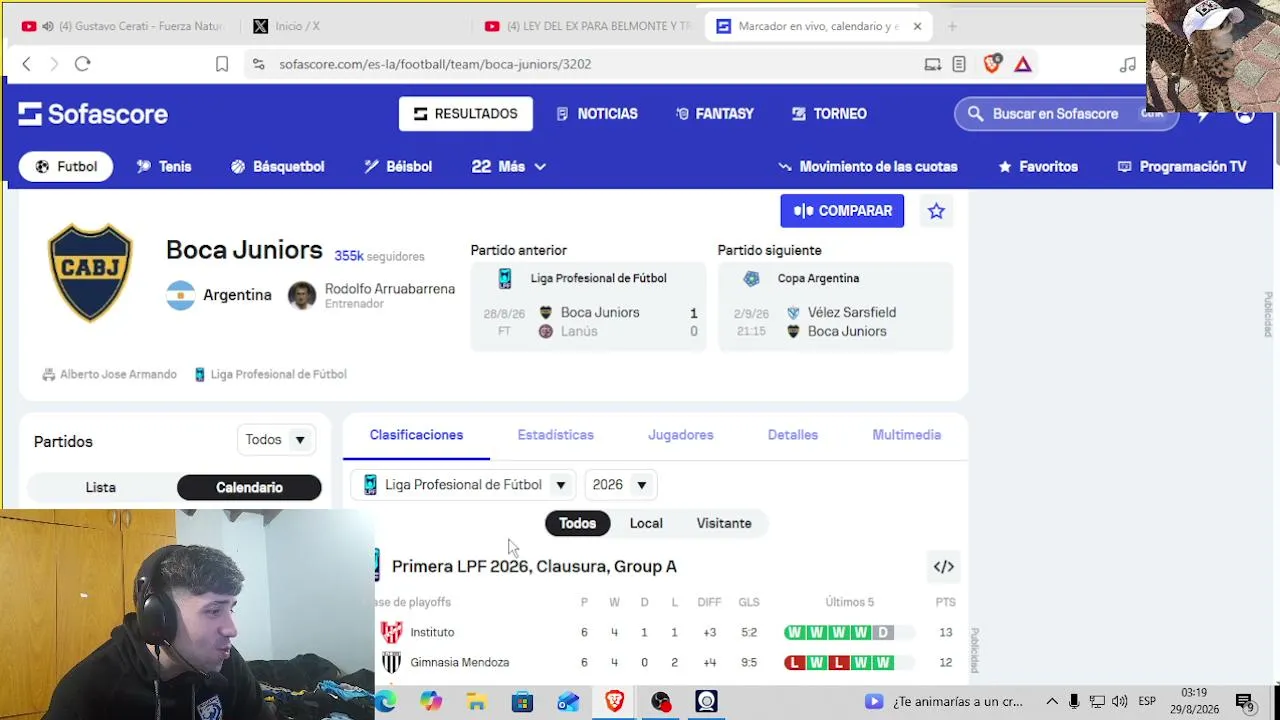Open the notifications center icon
This screenshot has height=720, width=1280.
[1245, 702]
